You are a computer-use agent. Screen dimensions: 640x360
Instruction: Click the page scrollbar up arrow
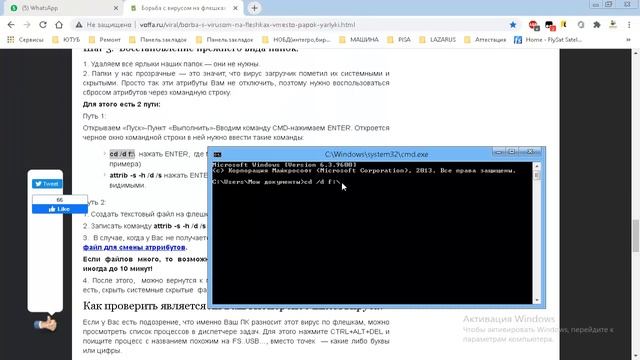[636, 53]
